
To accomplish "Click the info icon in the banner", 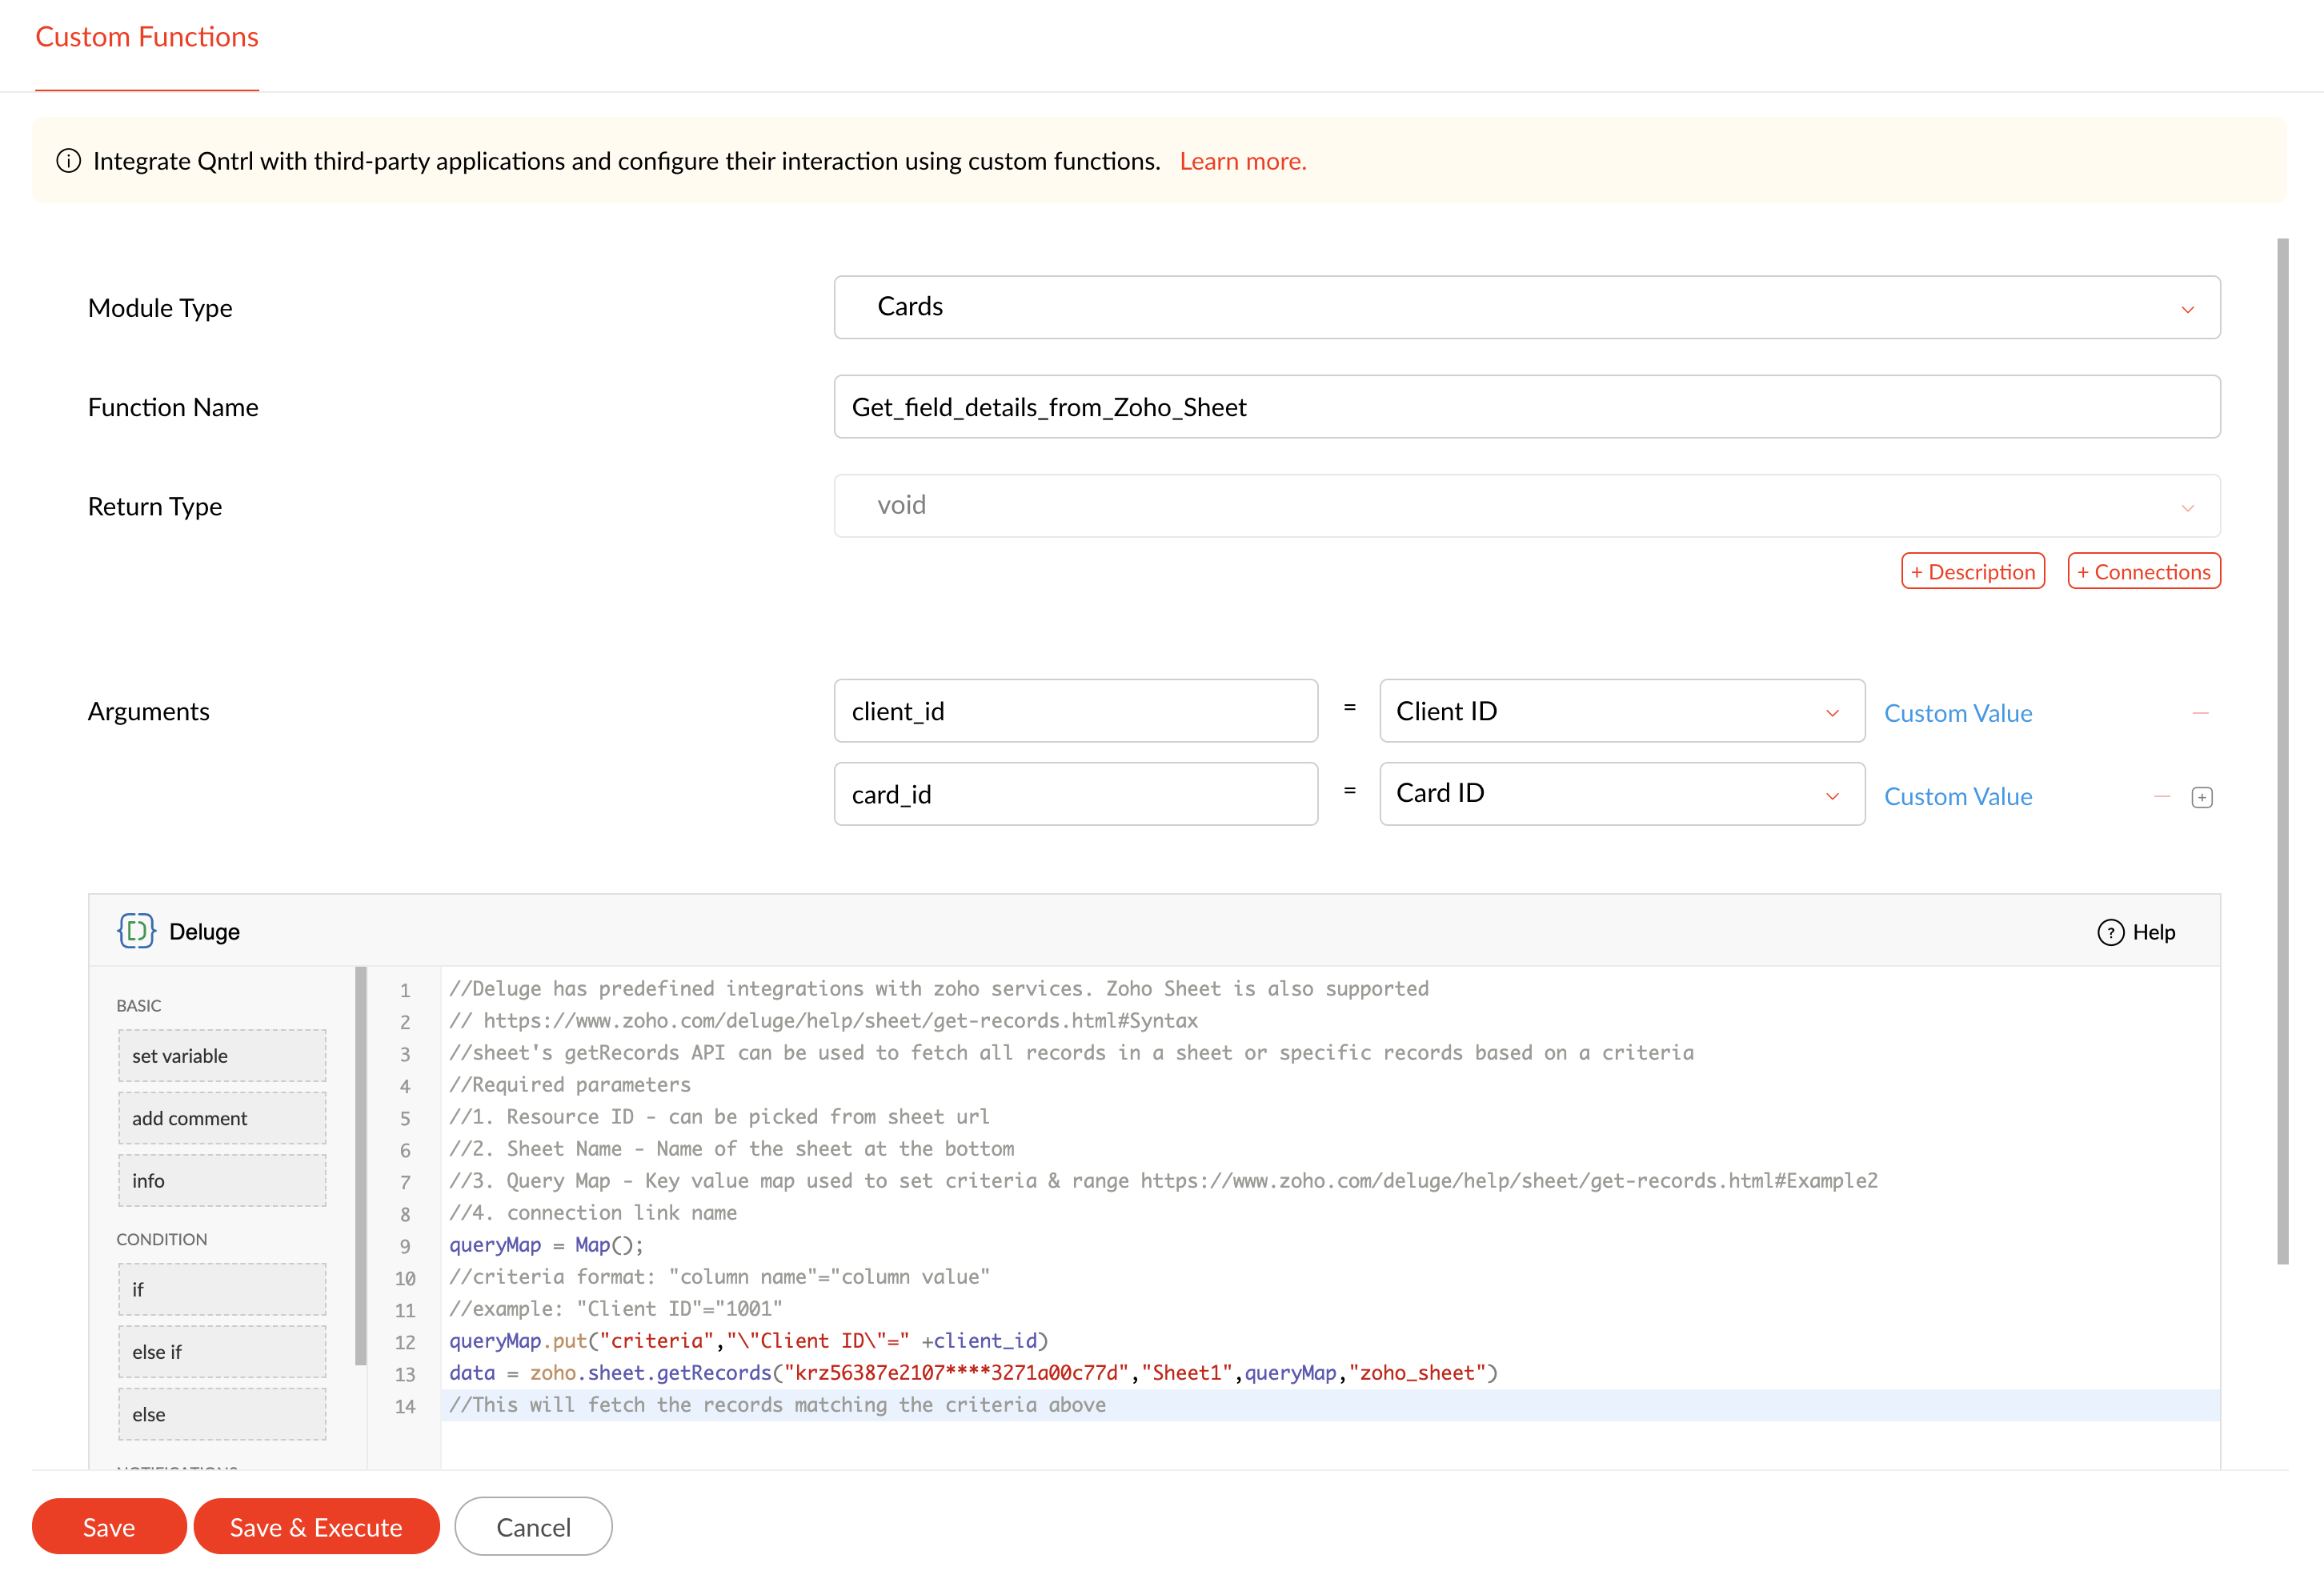I will [x=68, y=161].
